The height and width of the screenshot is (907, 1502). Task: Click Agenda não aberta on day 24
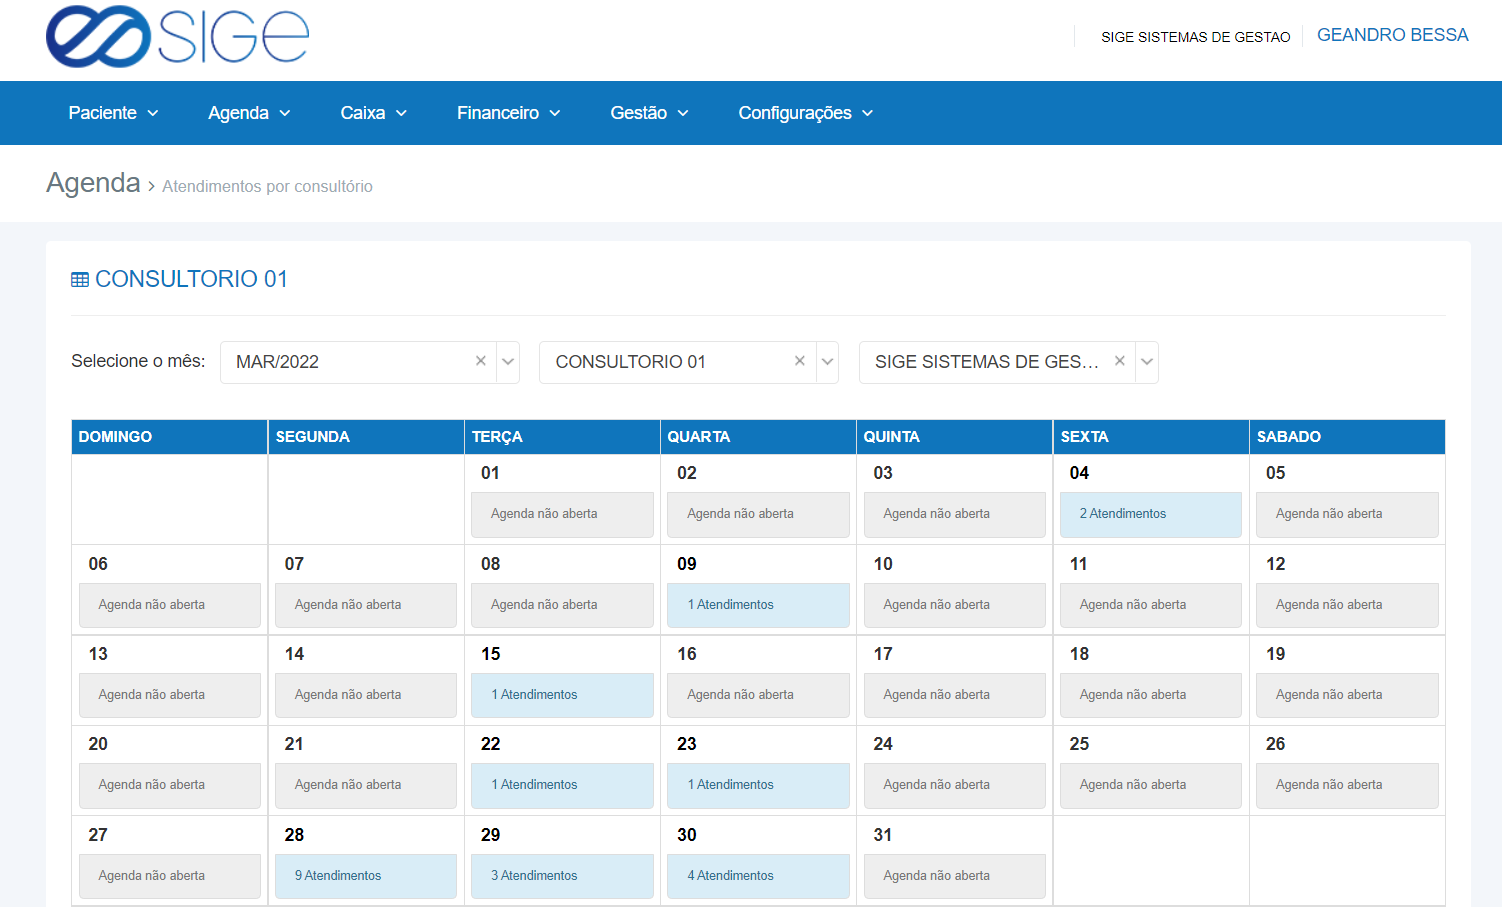[955, 785]
